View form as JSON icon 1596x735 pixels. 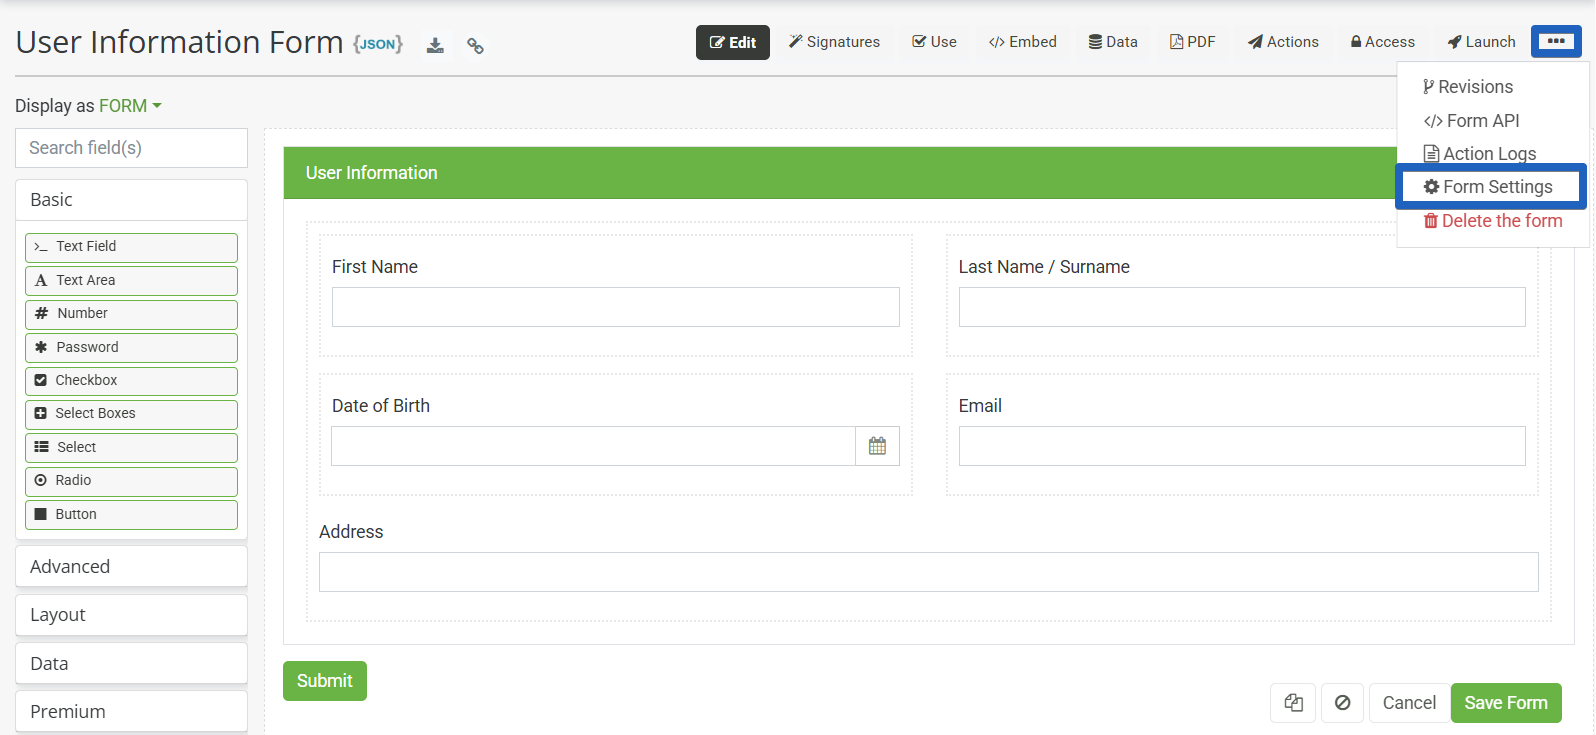click(378, 44)
